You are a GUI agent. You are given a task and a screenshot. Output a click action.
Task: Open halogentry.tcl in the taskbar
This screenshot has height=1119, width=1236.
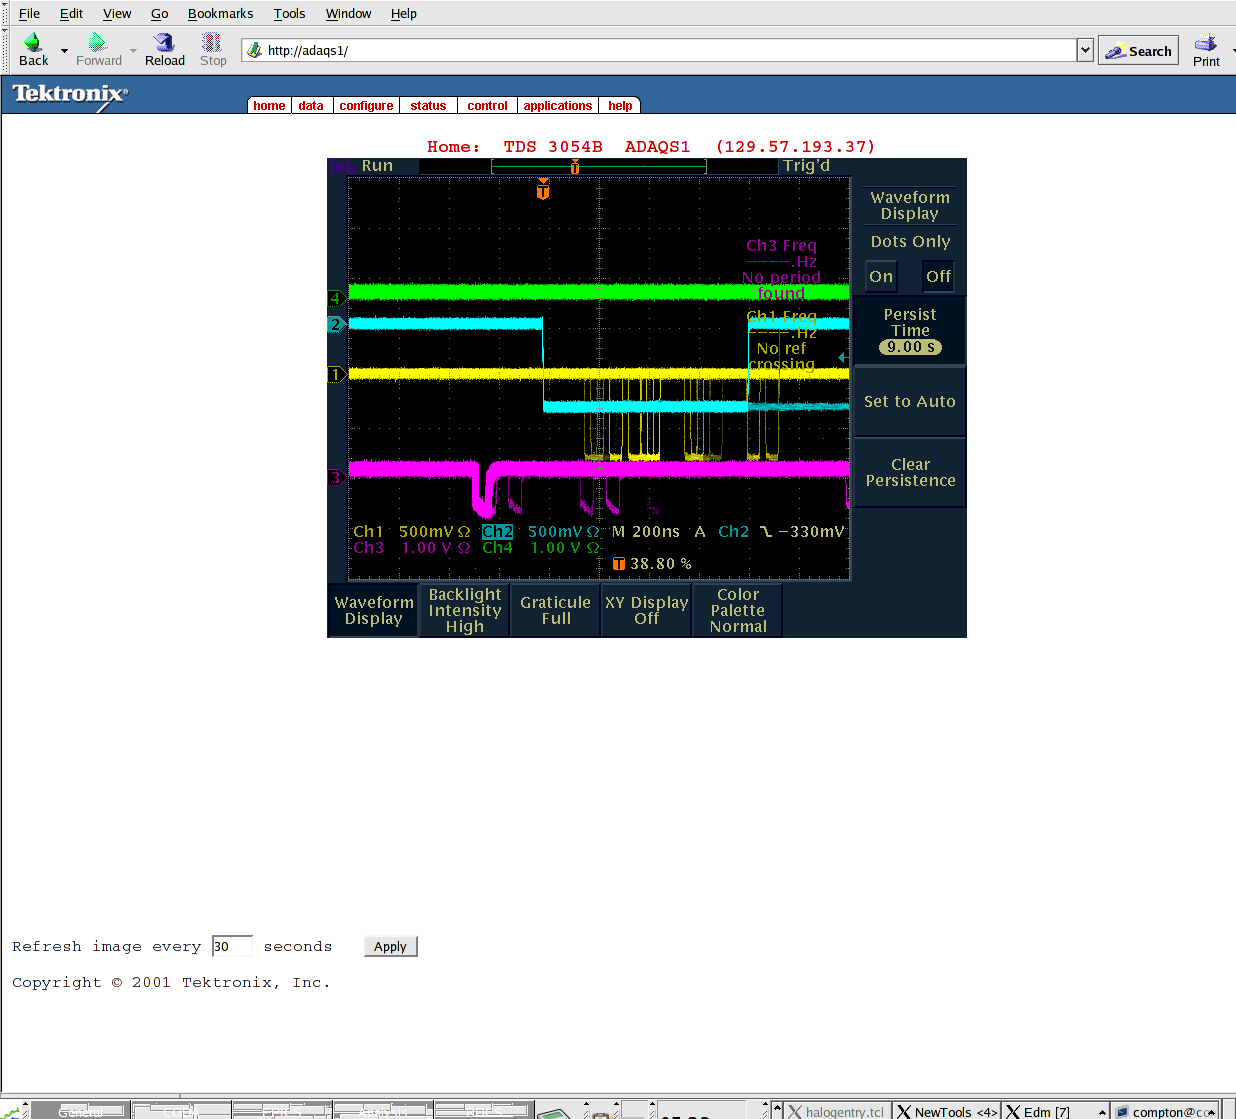837,1111
